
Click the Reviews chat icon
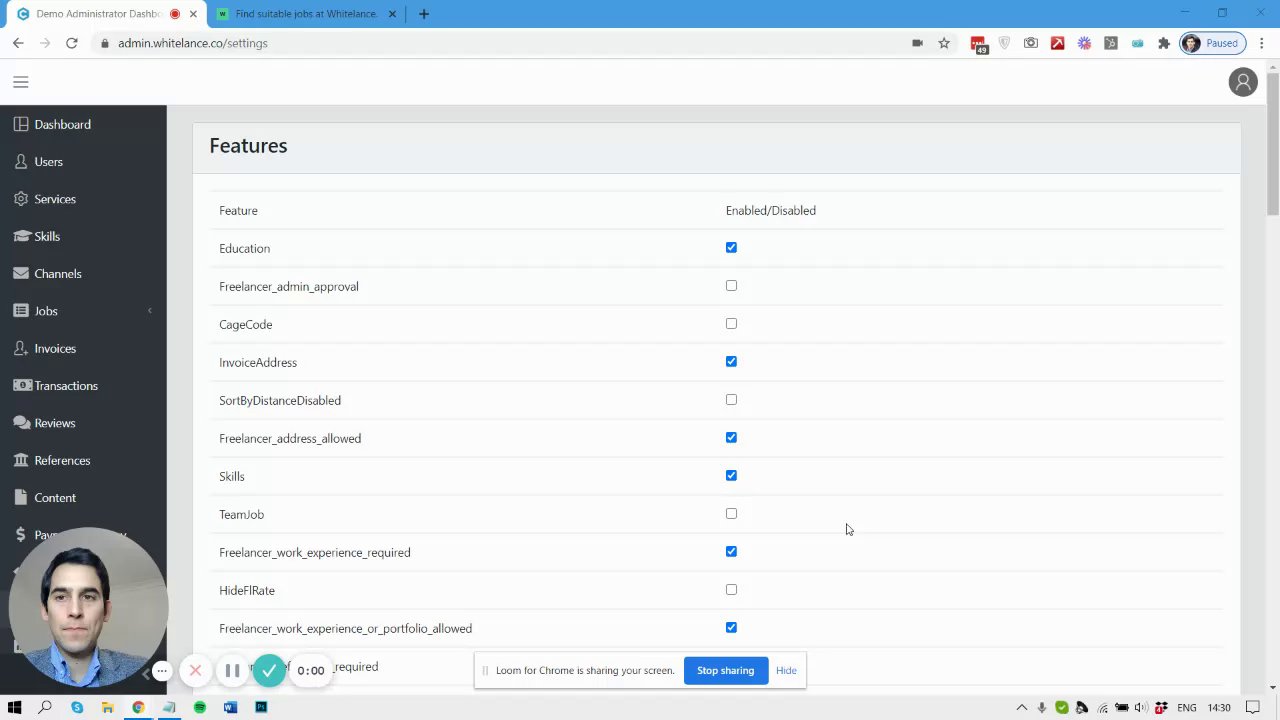click(x=21, y=423)
